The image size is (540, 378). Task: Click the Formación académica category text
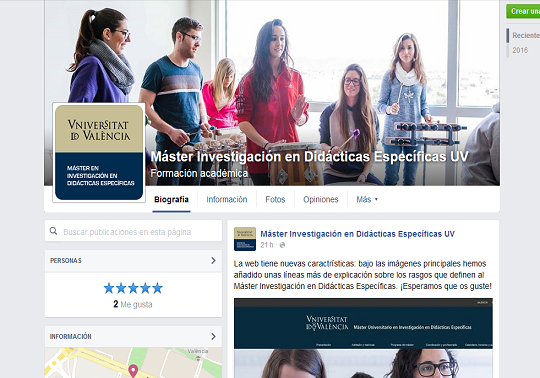[x=199, y=173]
